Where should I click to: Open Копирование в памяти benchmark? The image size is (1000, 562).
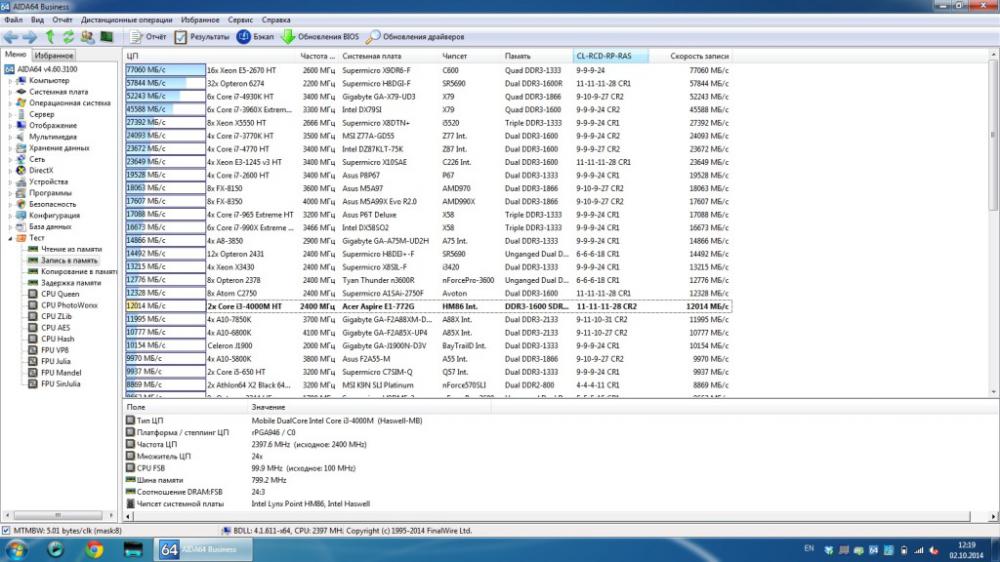click(72, 272)
